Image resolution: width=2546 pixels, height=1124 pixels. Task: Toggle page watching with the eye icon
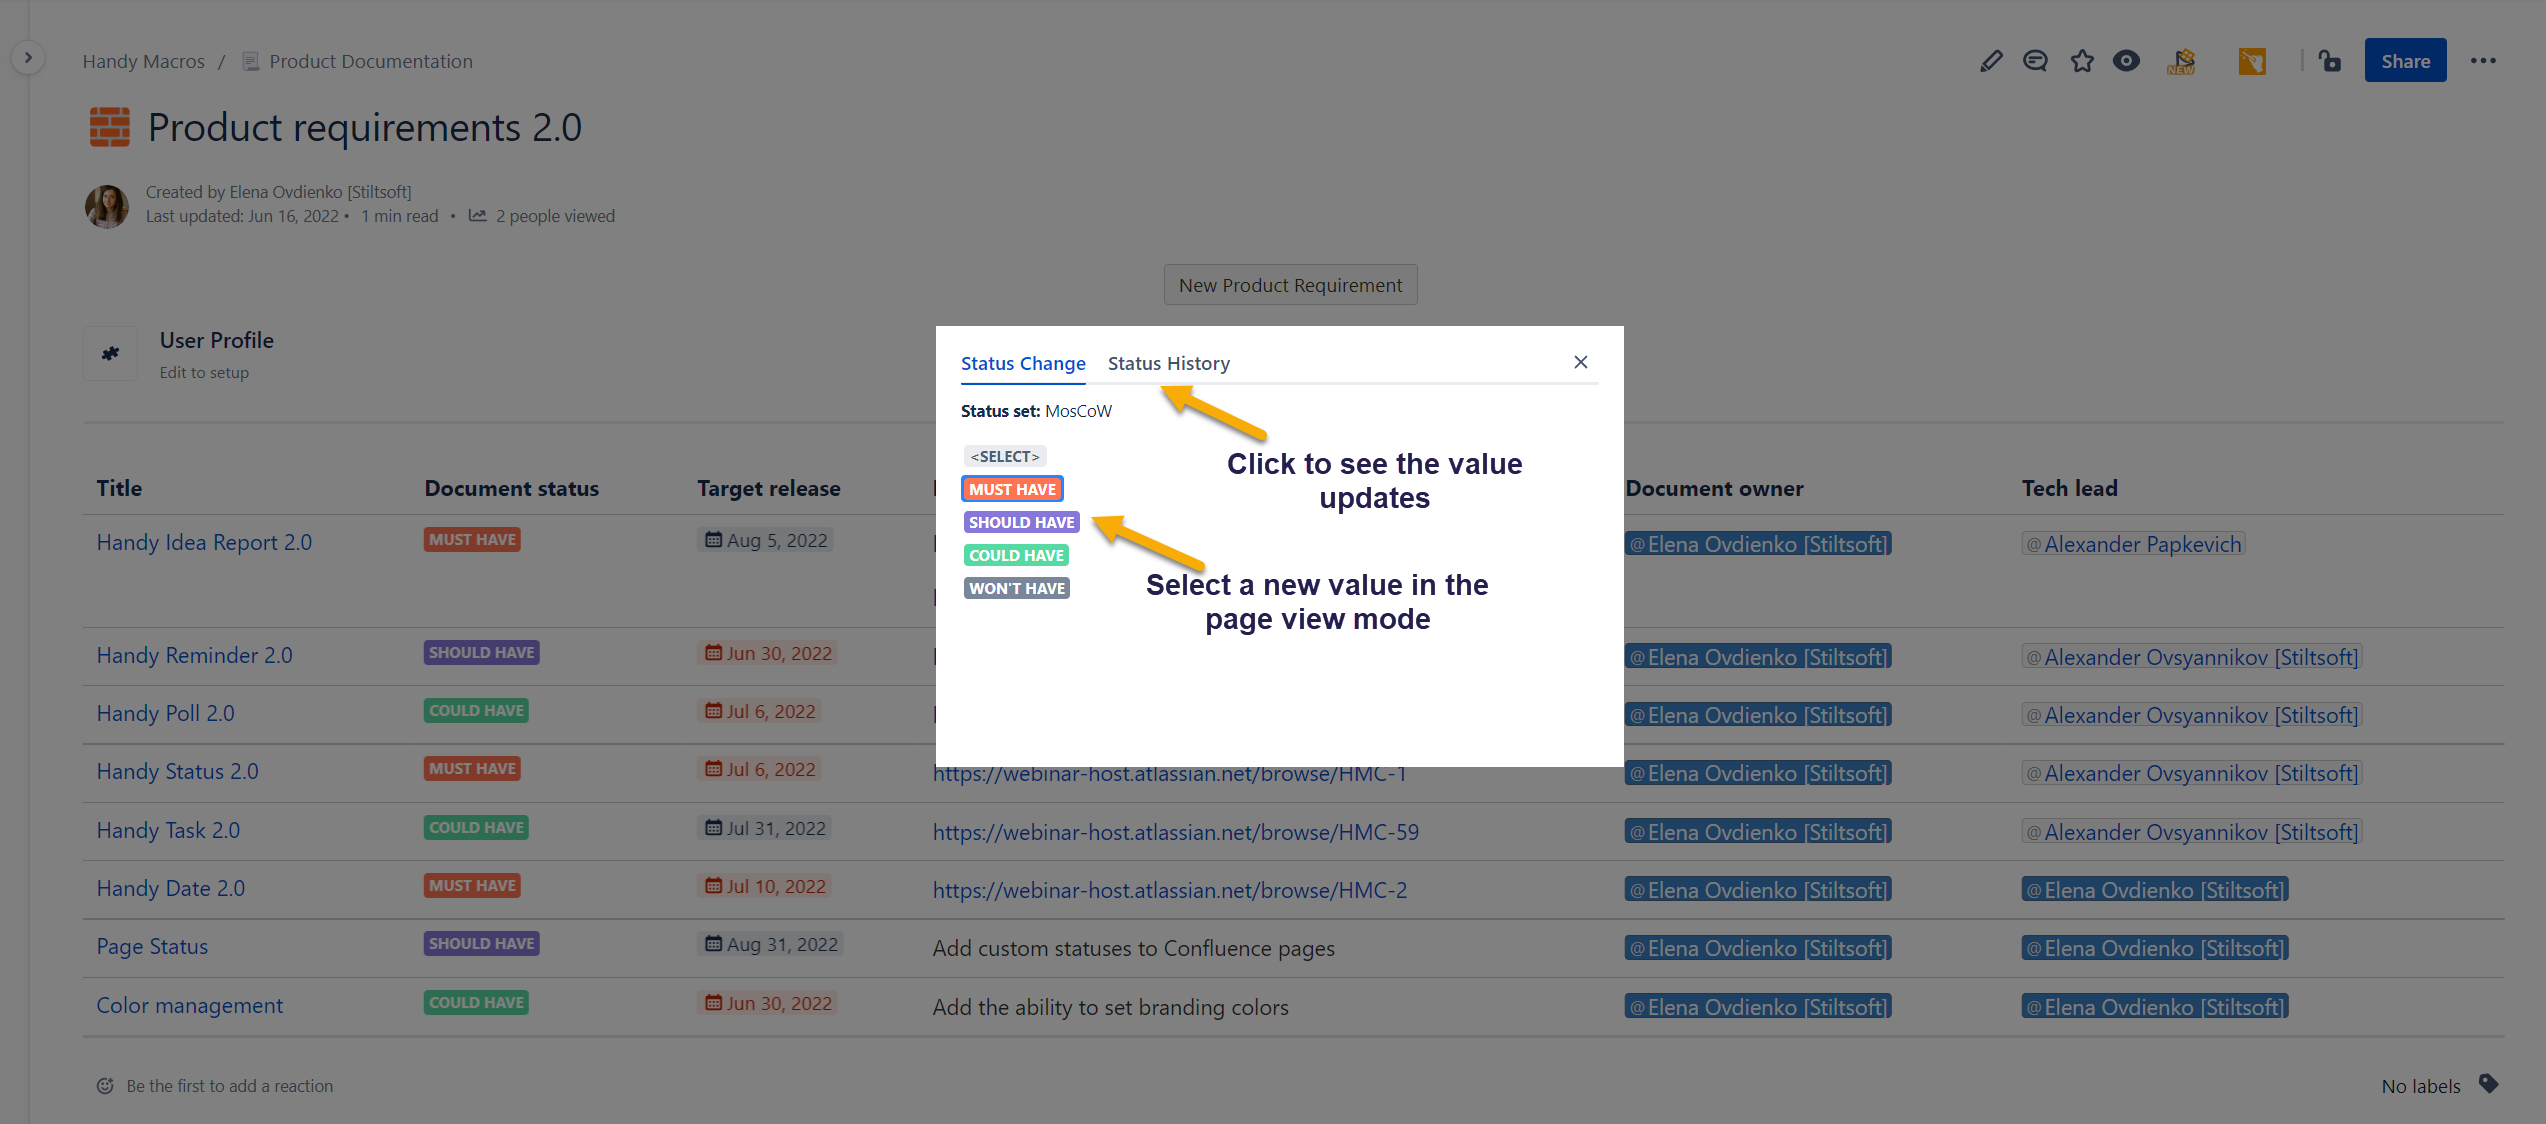[x=2126, y=60]
